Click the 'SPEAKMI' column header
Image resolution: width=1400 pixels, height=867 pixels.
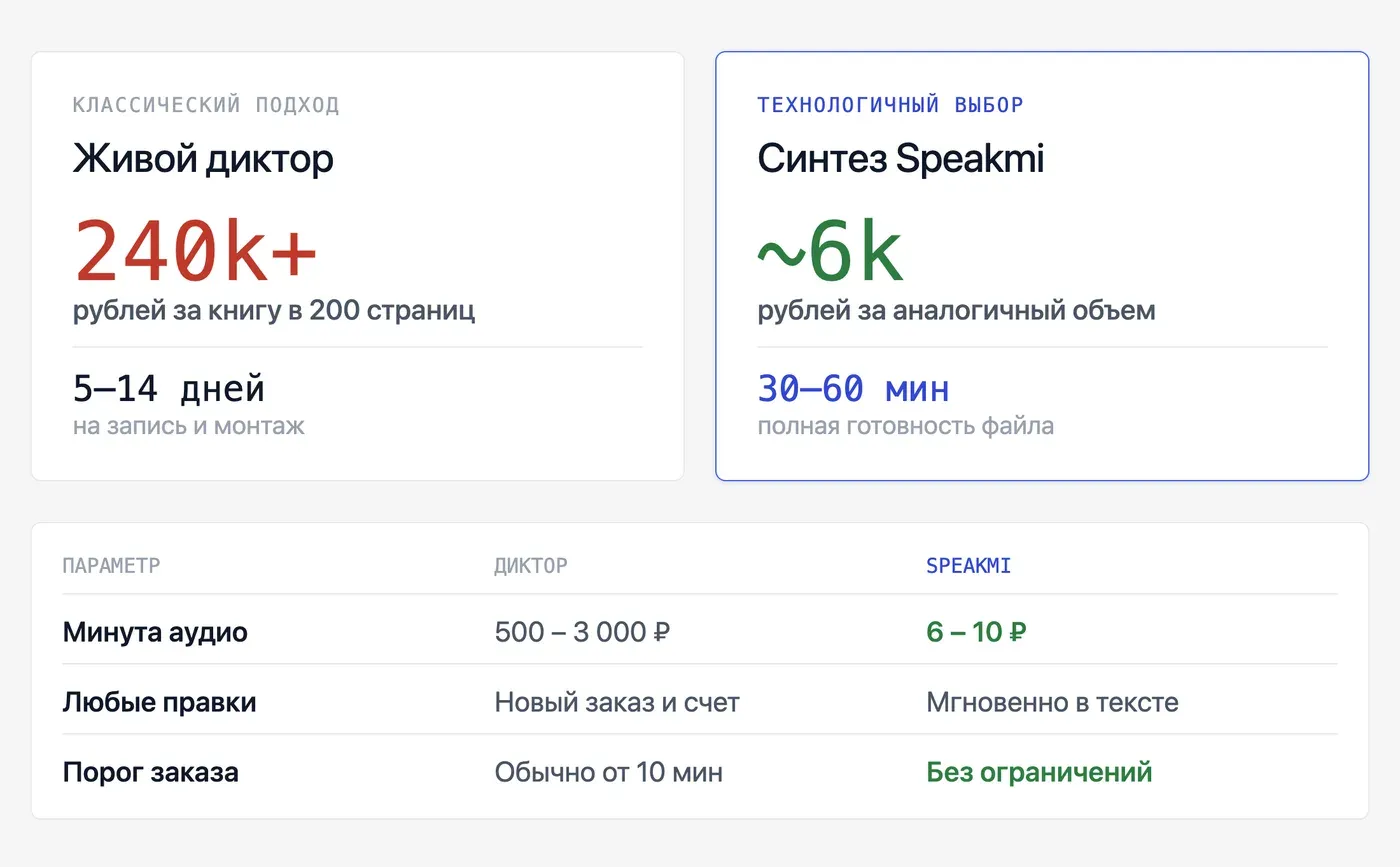969,566
